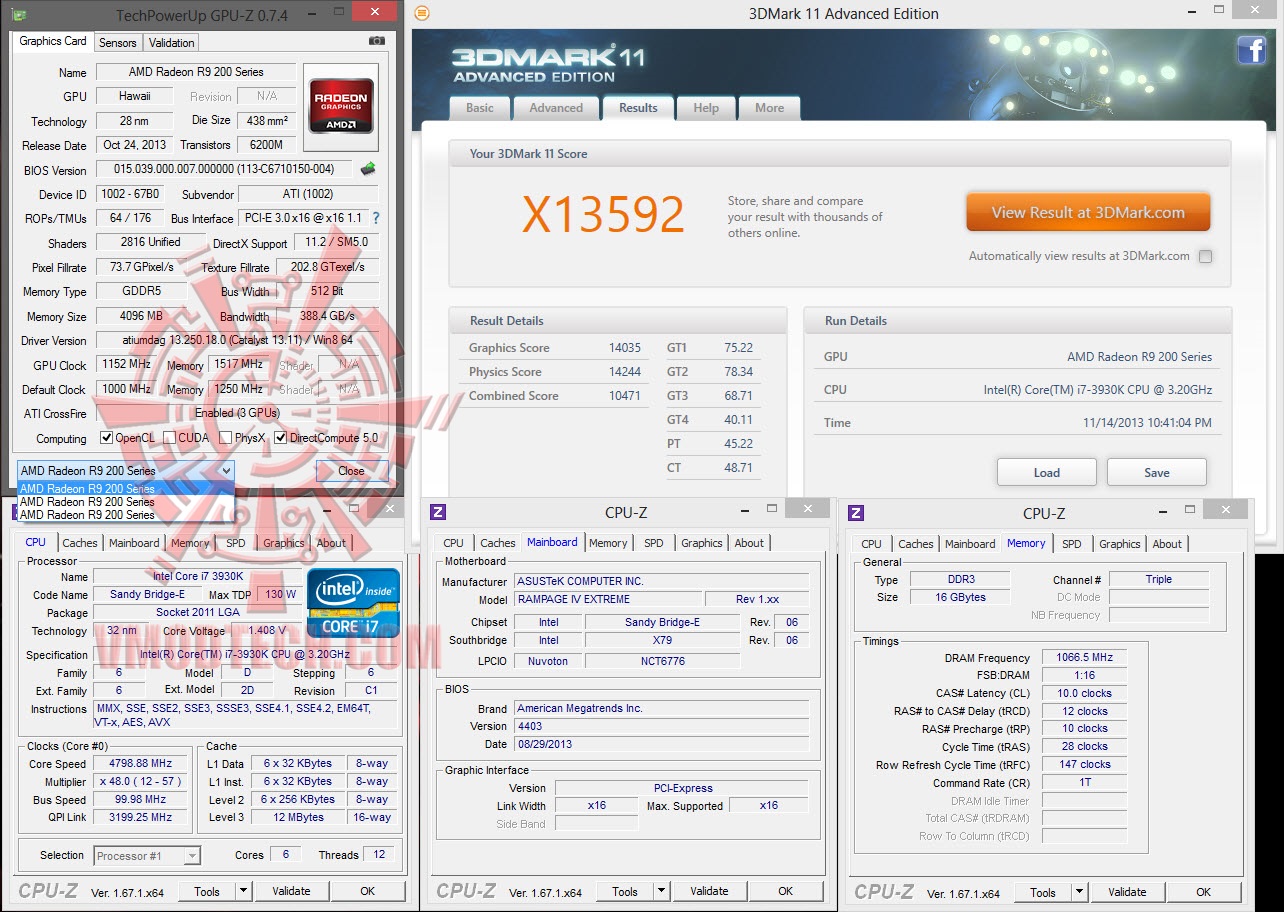Viewport: 1284px width, 912px height.
Task: Open the Caches tab in the CPU-Z memory window
Action: click(x=916, y=544)
